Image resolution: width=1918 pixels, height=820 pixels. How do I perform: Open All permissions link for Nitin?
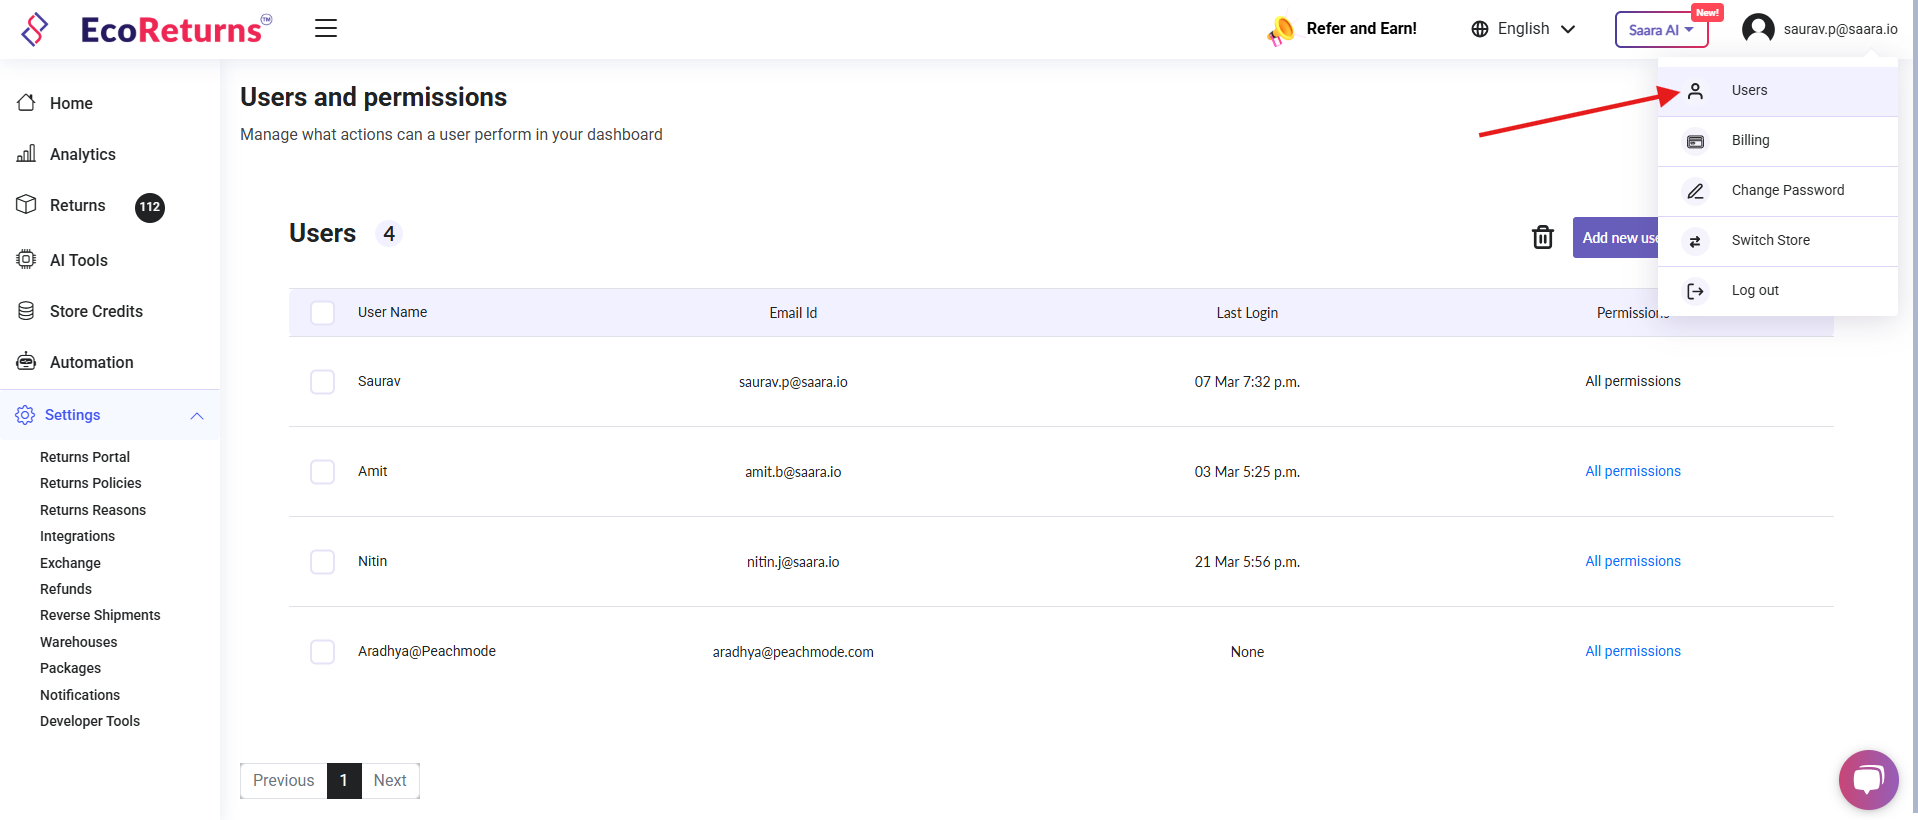(x=1632, y=561)
